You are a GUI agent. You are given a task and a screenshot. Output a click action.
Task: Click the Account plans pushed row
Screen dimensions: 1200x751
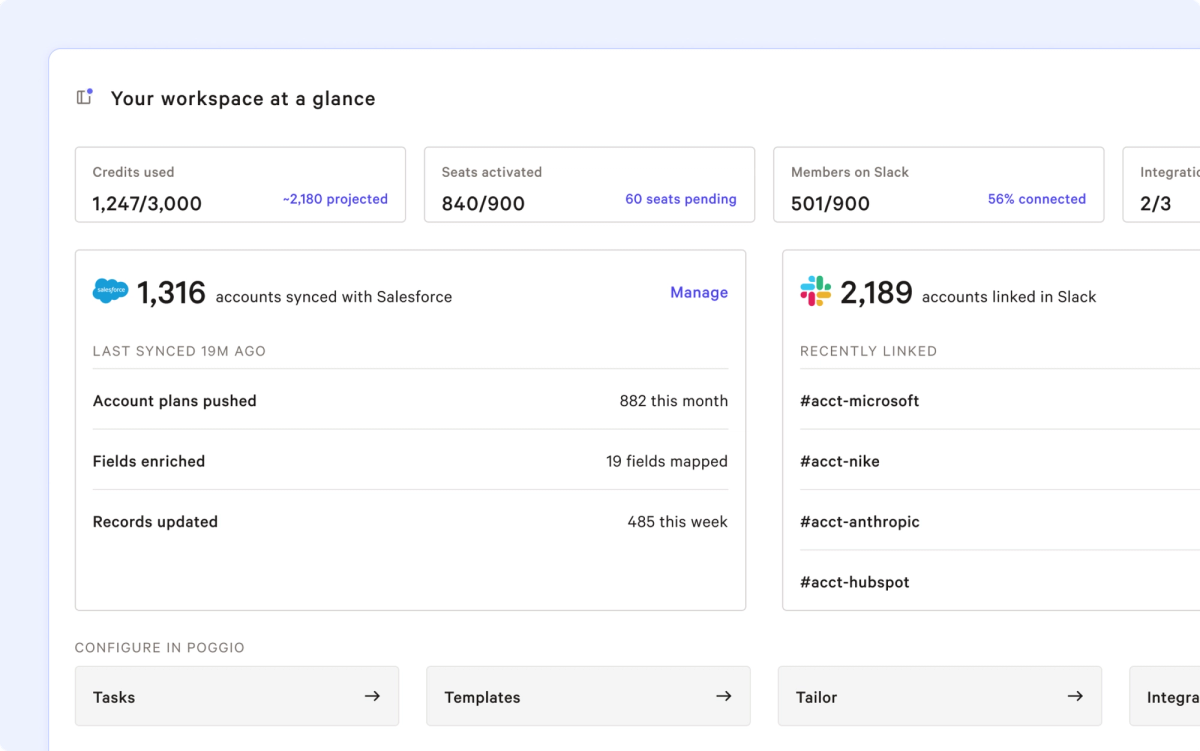pos(410,400)
